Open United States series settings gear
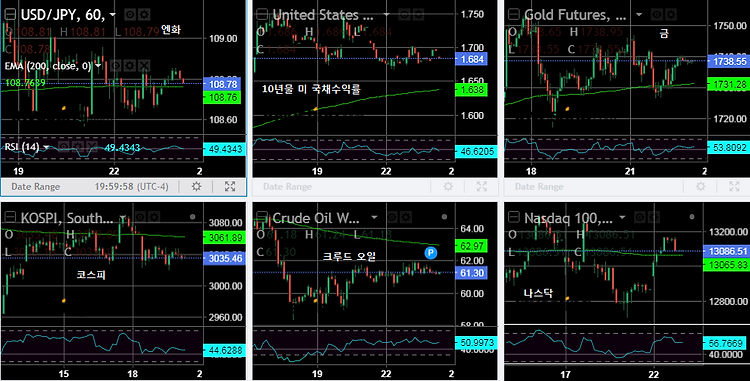 (x=418, y=15)
